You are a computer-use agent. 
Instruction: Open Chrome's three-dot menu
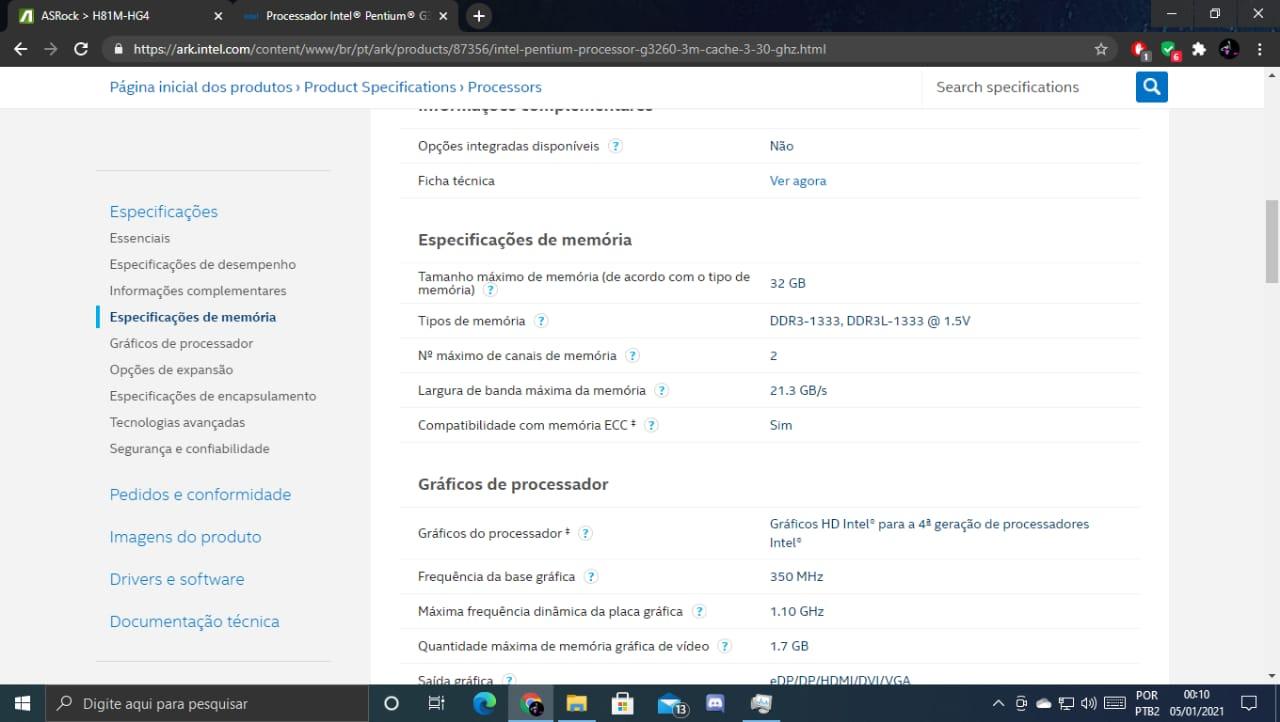coord(1260,48)
